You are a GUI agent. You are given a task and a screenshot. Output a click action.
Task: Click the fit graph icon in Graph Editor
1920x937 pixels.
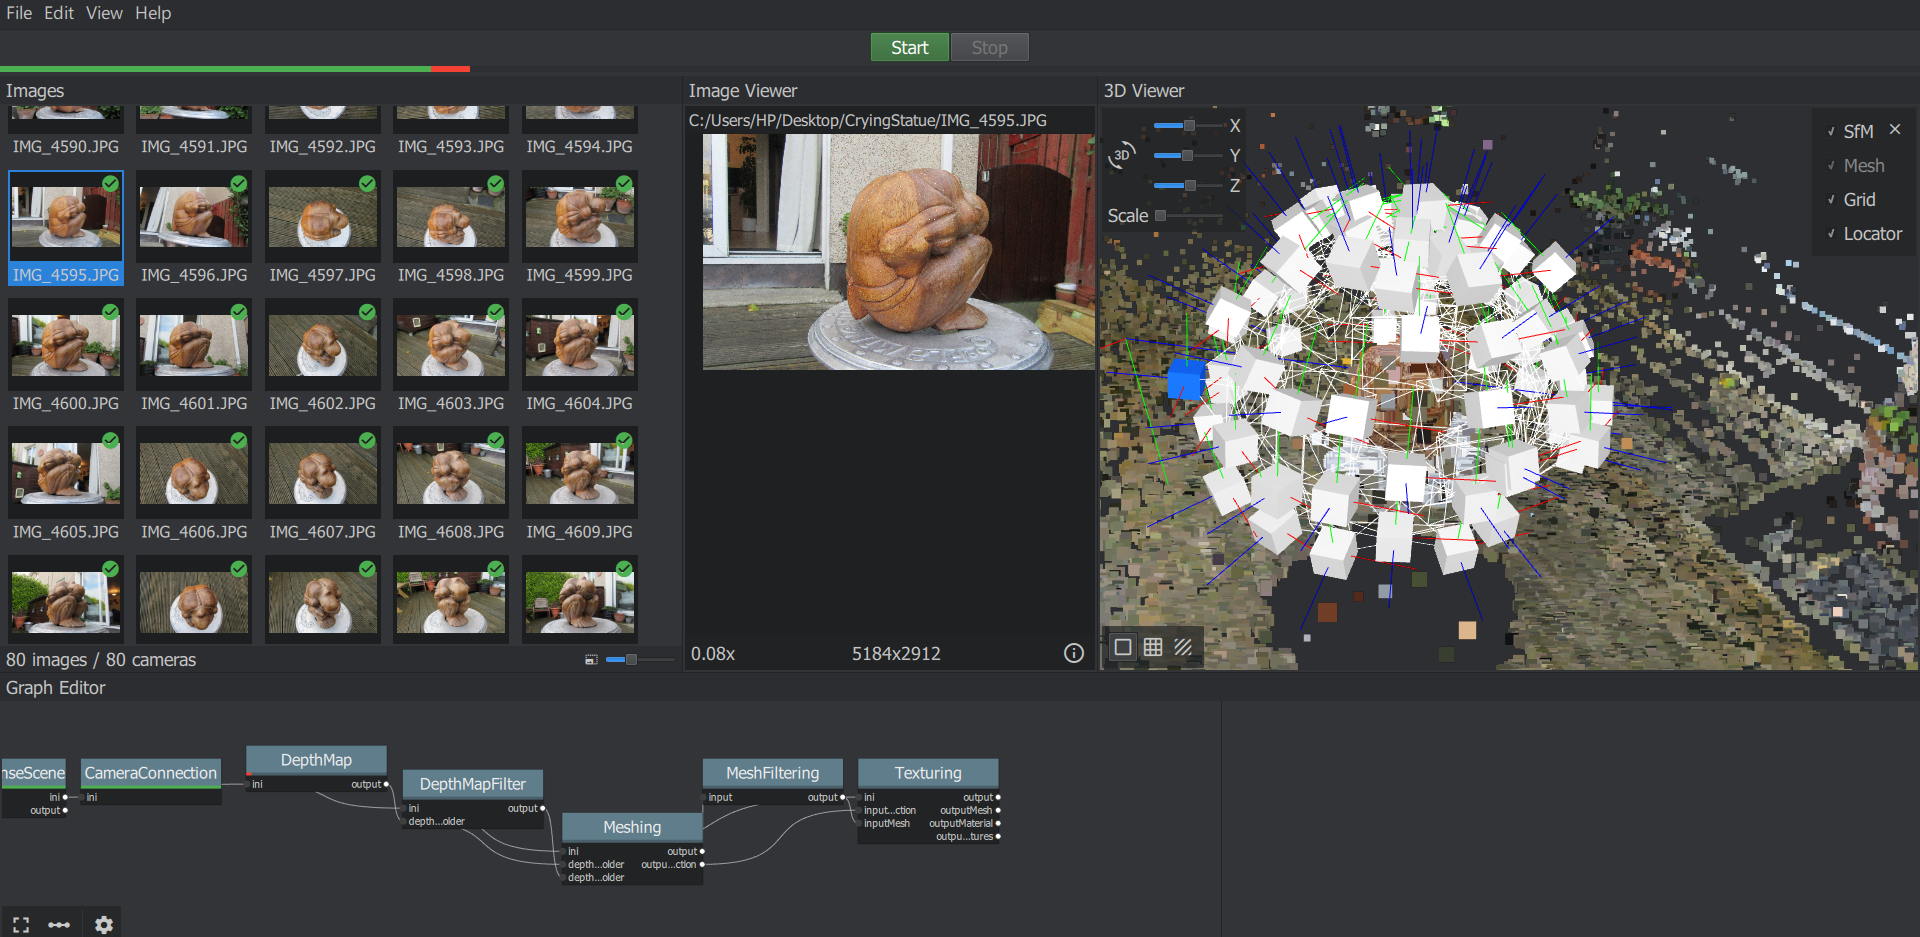click(21, 924)
